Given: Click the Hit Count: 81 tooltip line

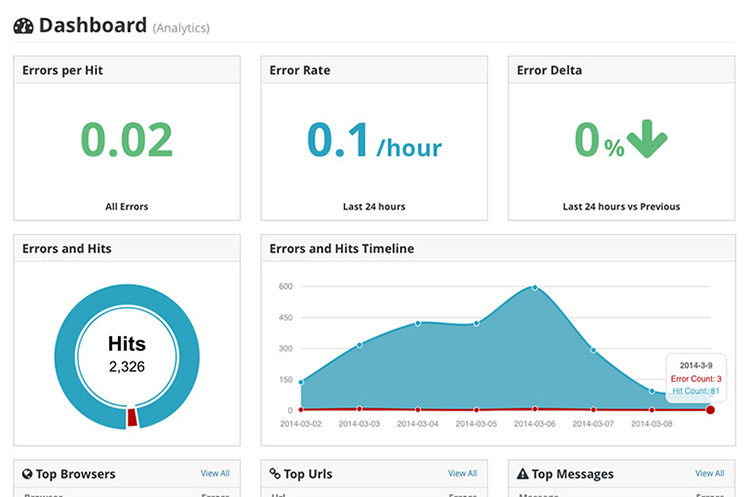Looking at the screenshot, I should 696,391.
